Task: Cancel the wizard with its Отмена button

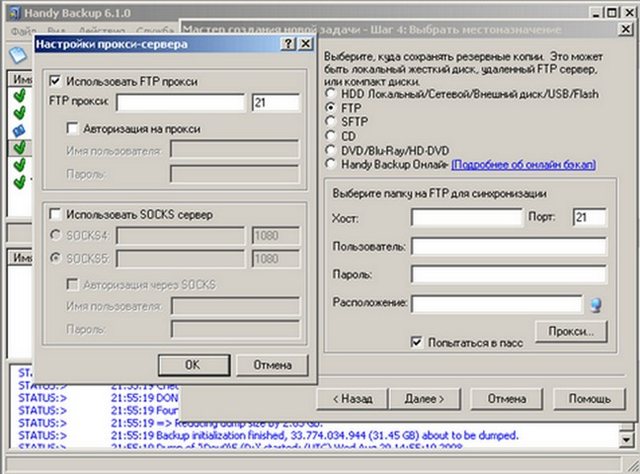Action: 507,398
